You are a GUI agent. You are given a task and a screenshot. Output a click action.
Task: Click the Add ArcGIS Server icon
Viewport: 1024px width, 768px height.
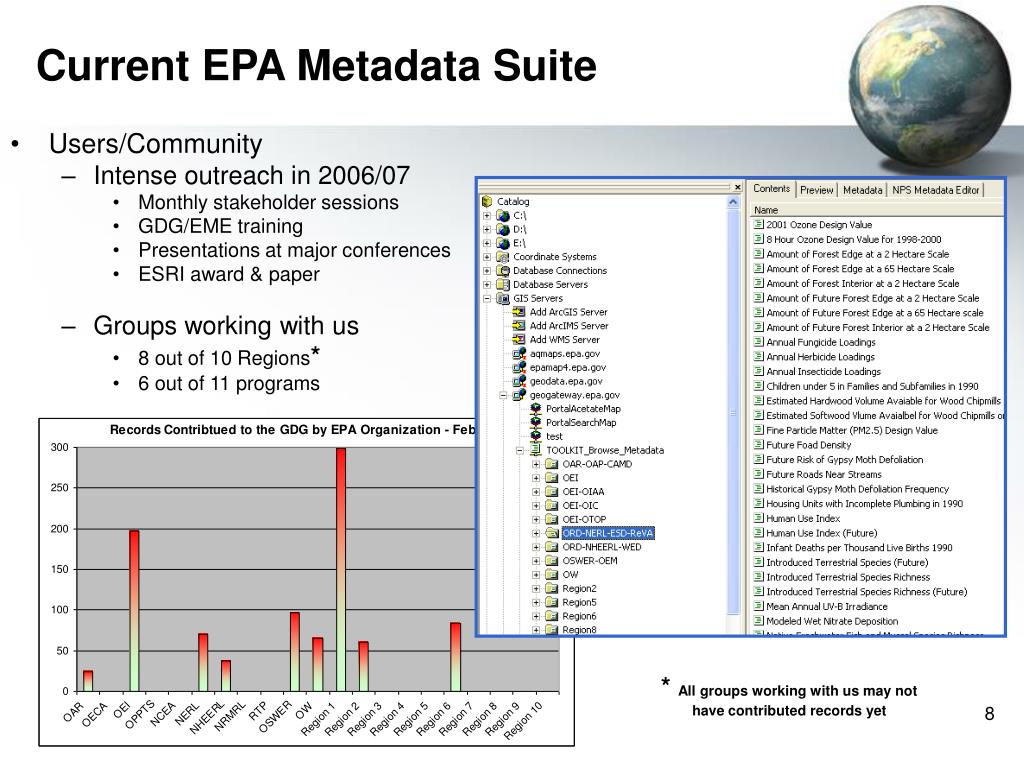[x=519, y=312]
